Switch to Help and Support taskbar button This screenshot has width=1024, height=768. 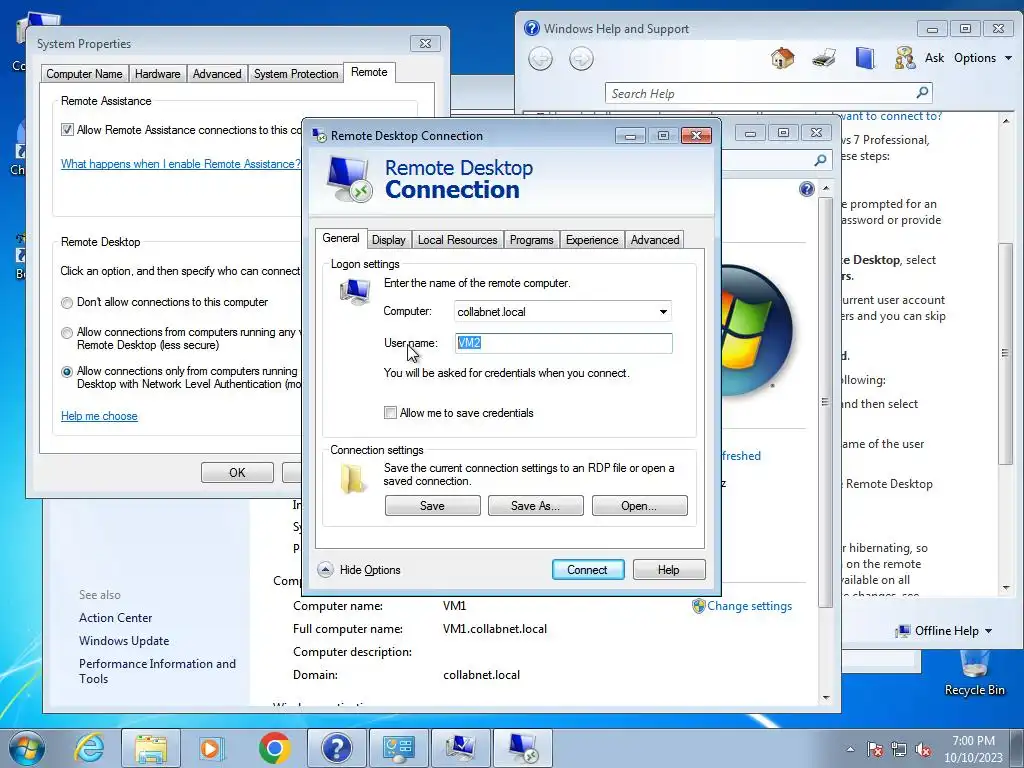point(336,748)
